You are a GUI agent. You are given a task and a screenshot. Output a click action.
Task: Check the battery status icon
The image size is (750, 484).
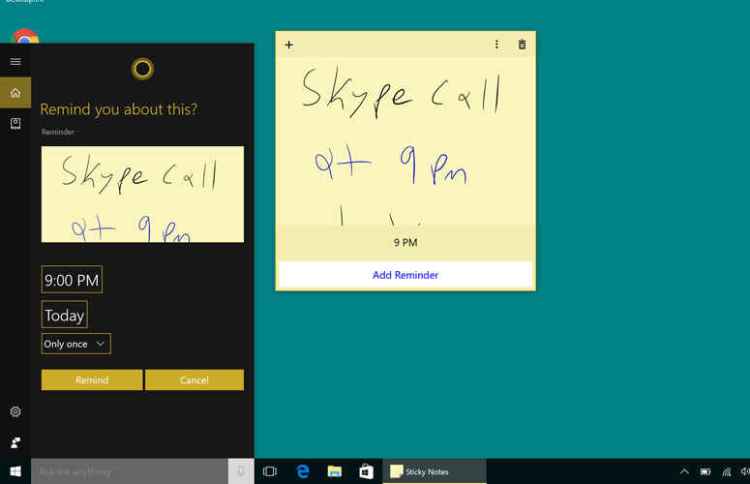point(705,472)
